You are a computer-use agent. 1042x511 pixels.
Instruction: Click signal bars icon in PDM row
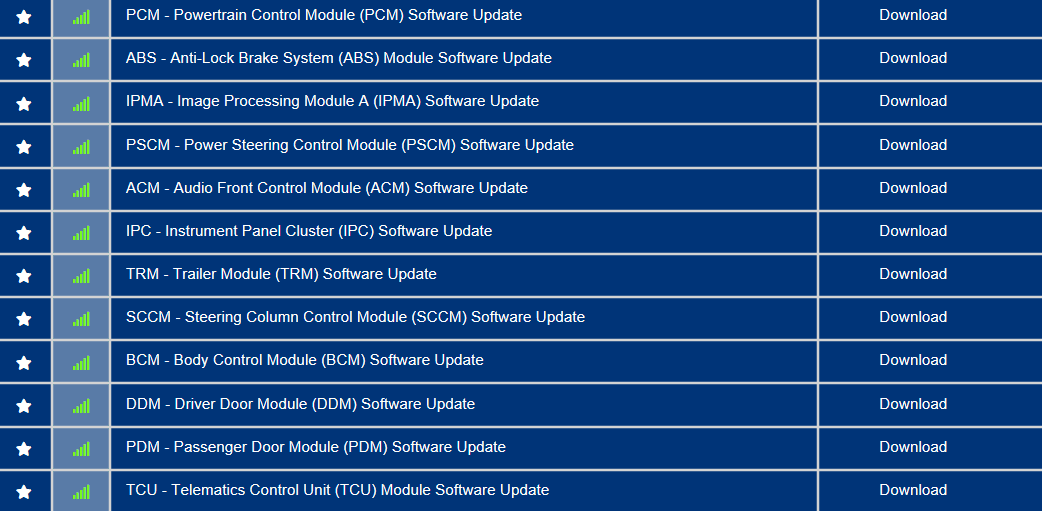click(x=81, y=449)
